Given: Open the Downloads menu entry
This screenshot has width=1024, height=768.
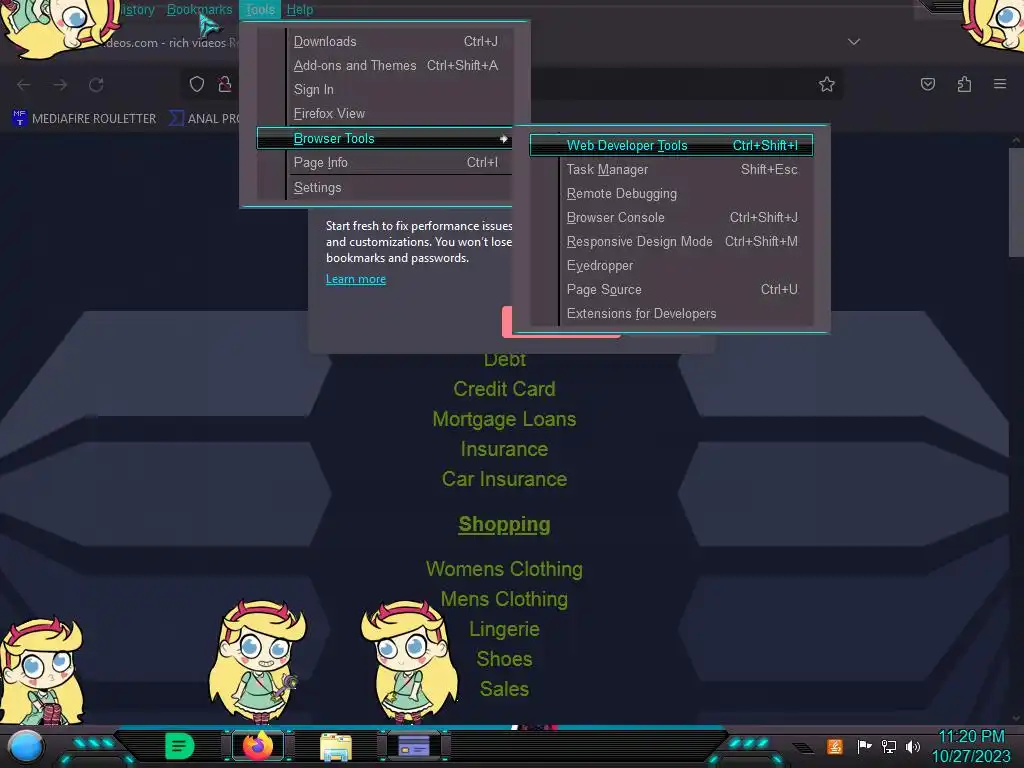Looking at the screenshot, I should pyautogui.click(x=385, y=41).
